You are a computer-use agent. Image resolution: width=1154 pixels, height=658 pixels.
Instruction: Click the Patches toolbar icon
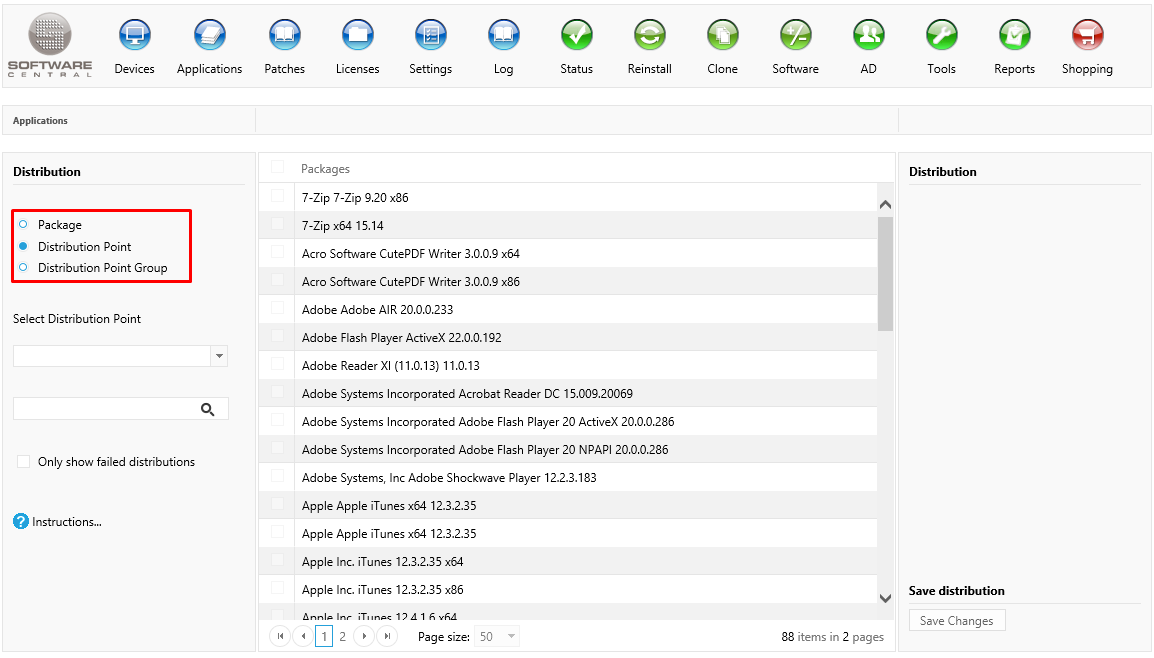click(284, 37)
